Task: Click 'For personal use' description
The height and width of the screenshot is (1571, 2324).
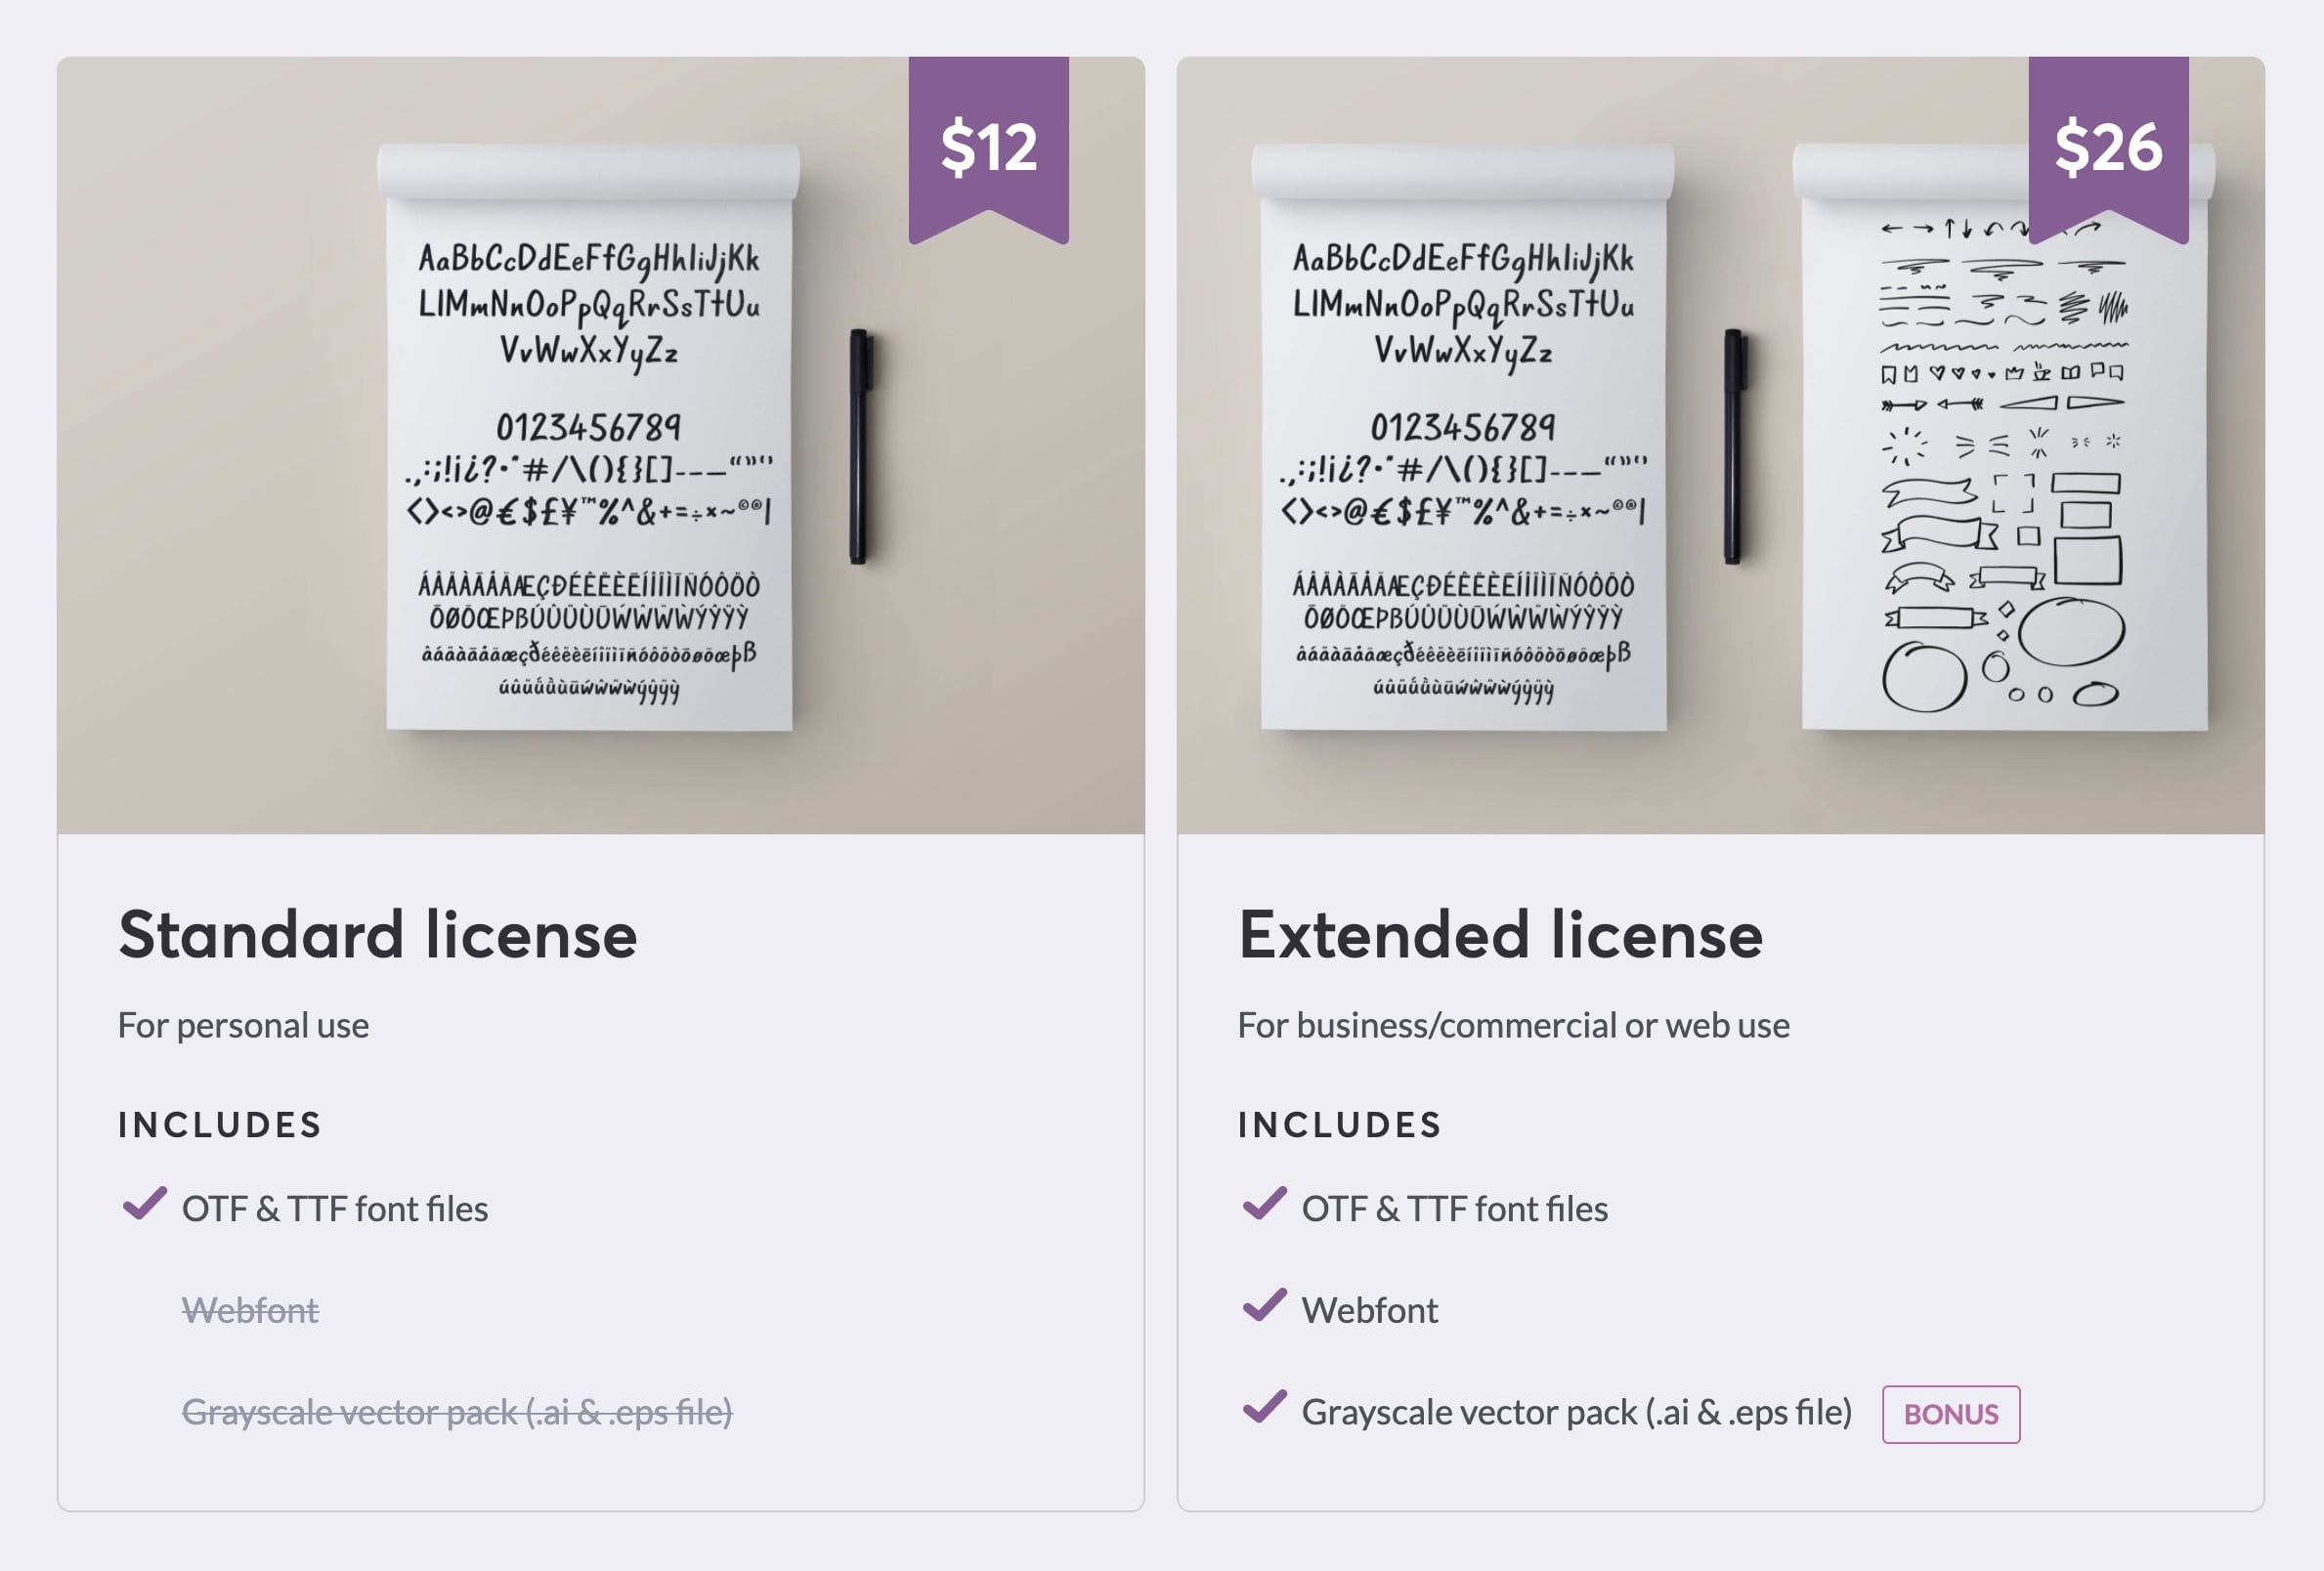Action: (243, 1026)
